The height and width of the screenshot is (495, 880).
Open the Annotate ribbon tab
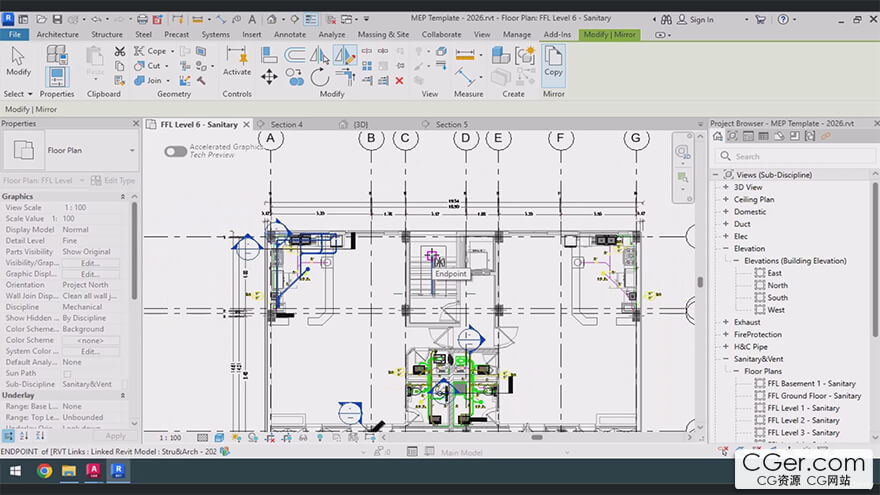point(290,34)
